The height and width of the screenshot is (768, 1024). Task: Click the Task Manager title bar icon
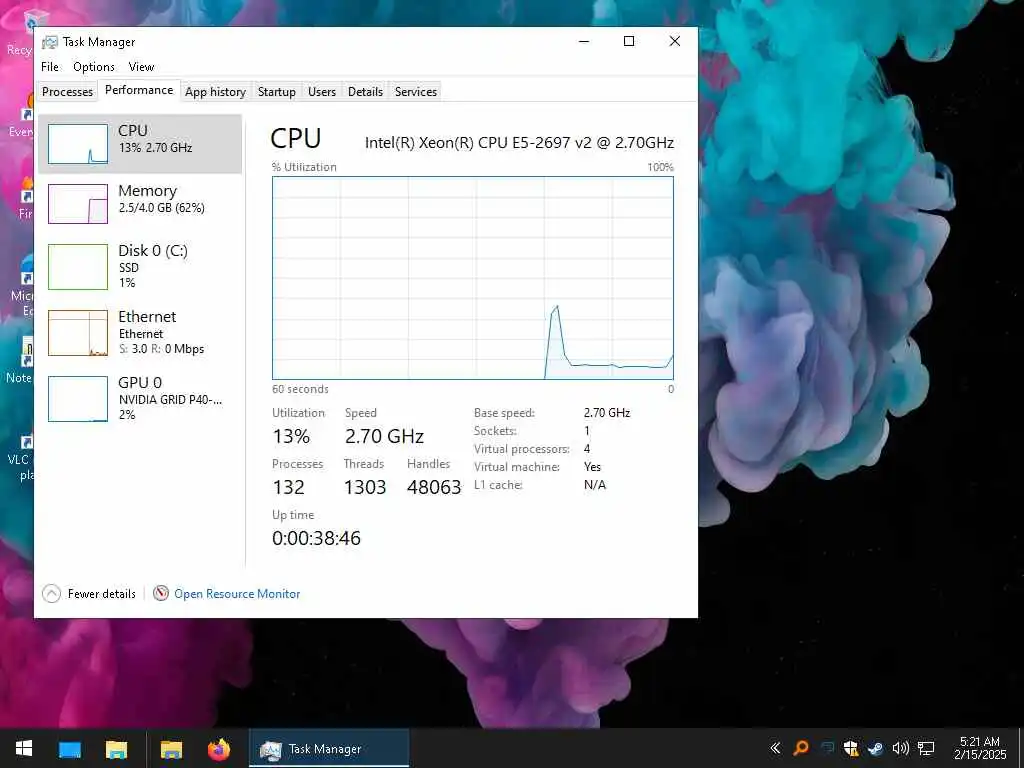50,42
